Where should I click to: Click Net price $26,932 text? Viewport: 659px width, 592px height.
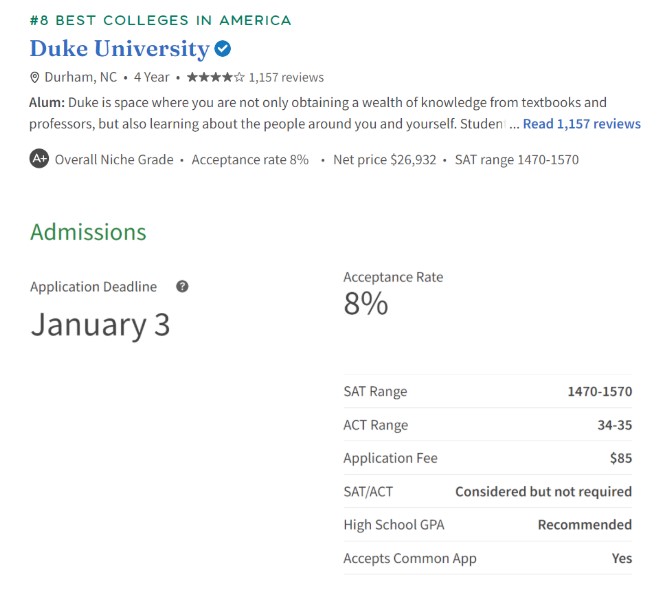coord(385,160)
